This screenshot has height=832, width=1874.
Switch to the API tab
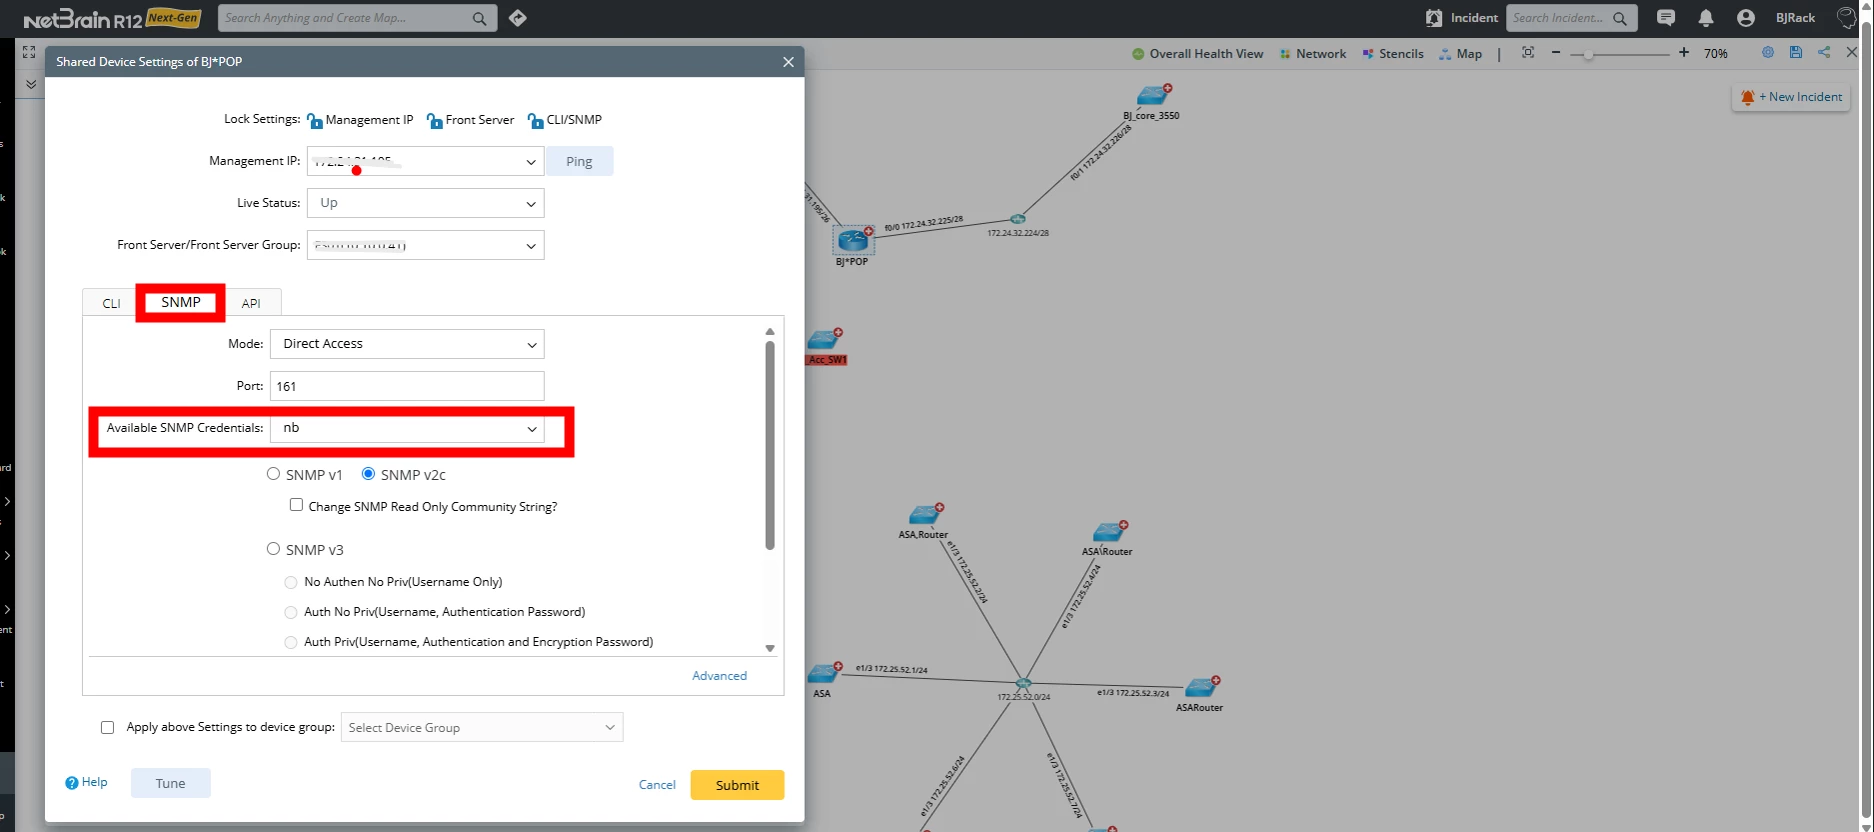click(251, 303)
